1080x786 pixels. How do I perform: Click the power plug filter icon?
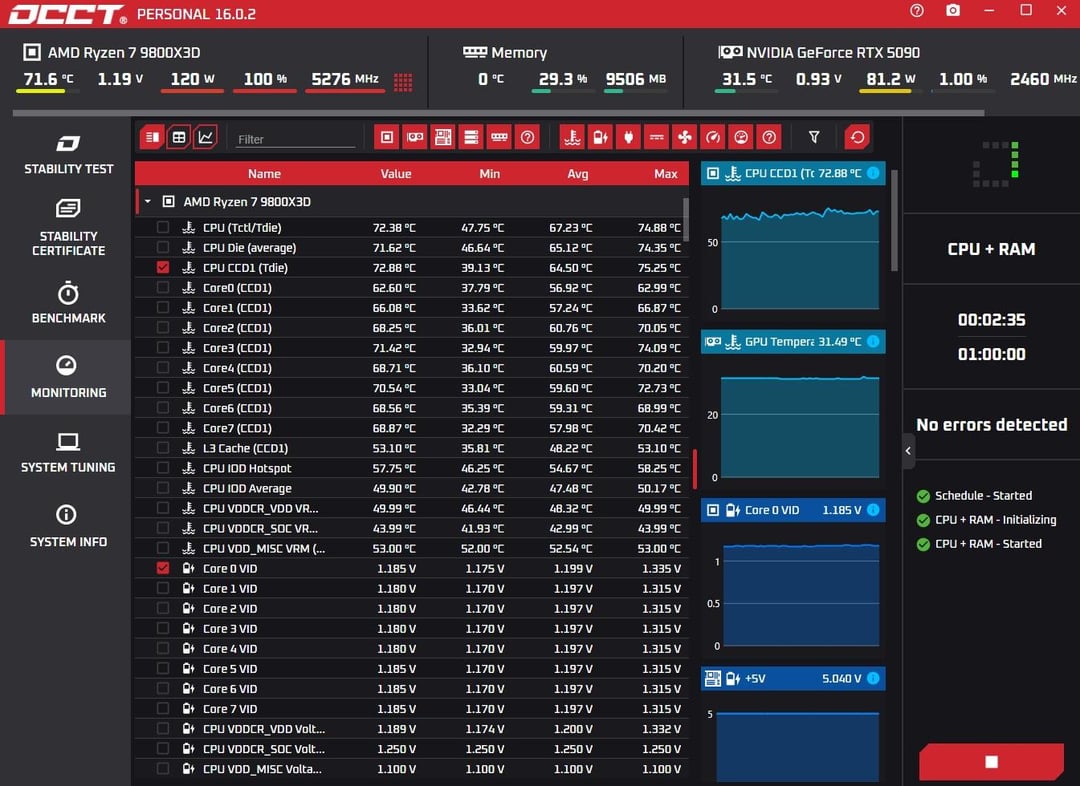(628, 137)
